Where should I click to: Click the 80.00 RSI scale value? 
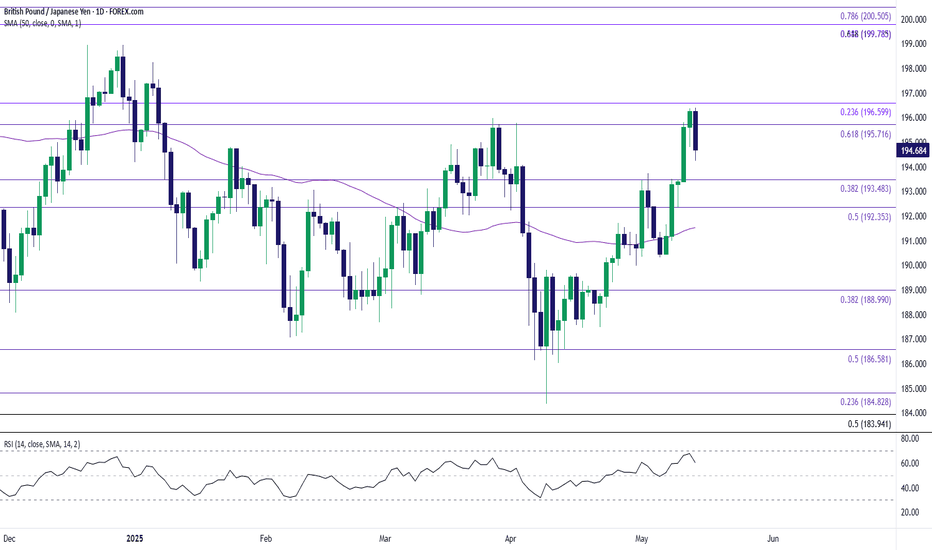coord(910,439)
